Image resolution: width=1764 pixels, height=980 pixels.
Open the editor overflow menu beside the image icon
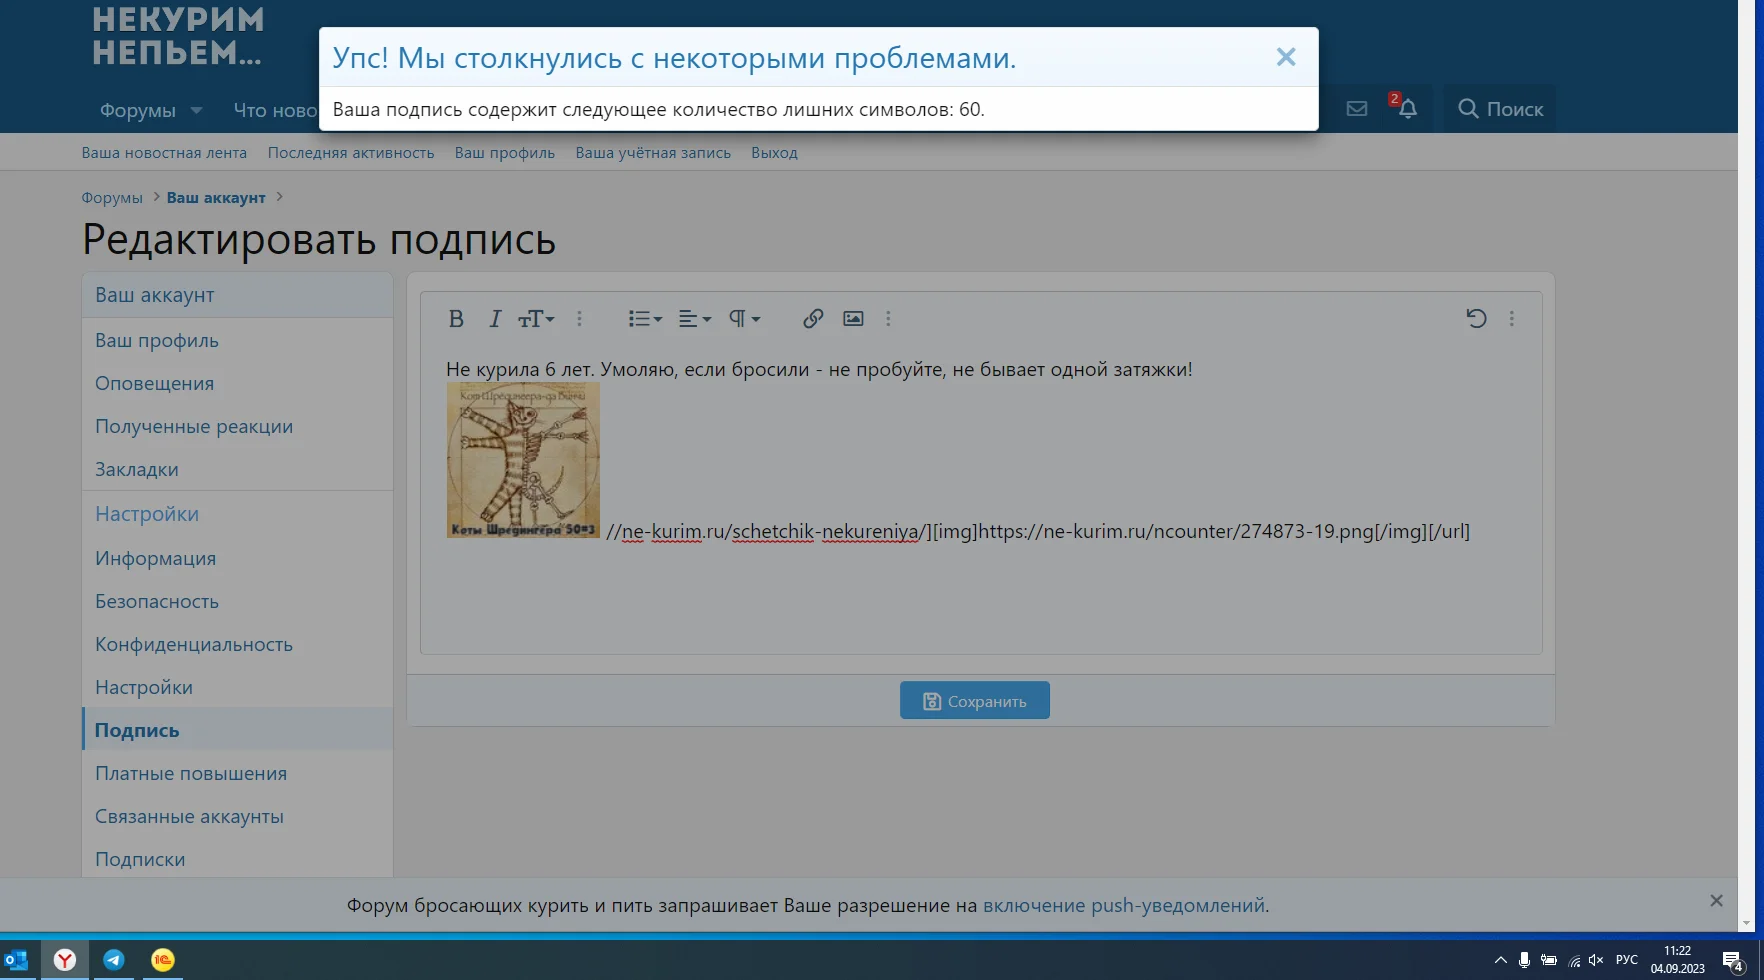(x=888, y=318)
